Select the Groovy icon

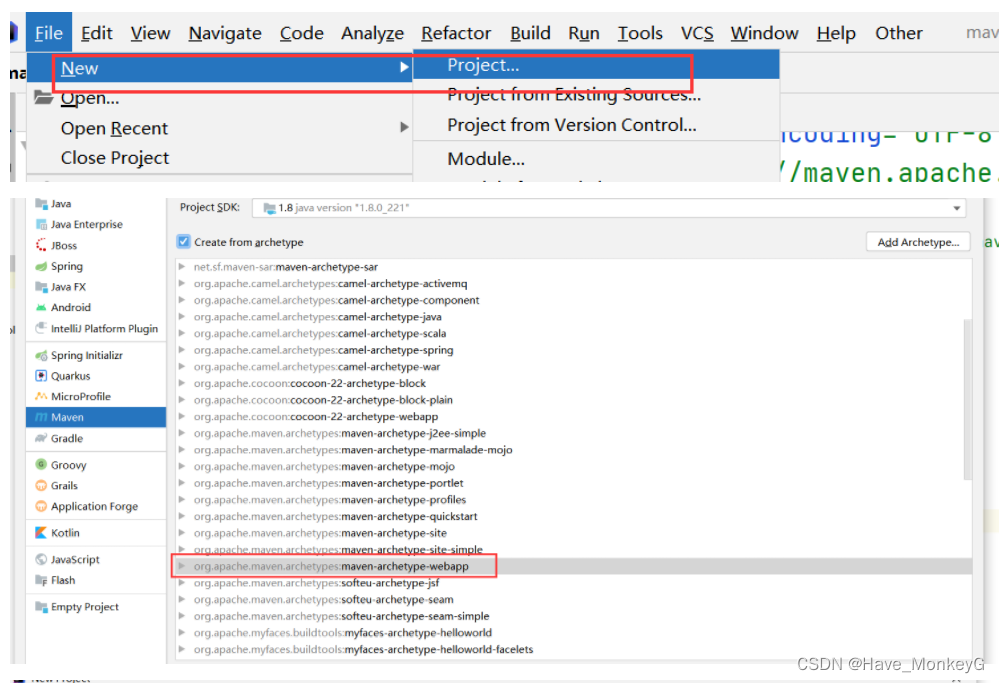(41, 464)
